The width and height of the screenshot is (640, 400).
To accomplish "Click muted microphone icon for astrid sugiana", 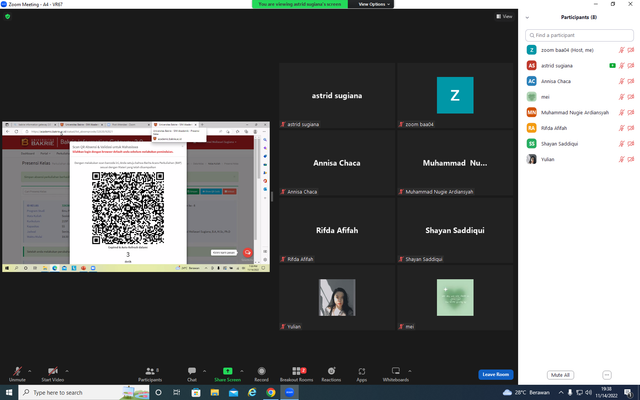I will [x=621, y=65].
